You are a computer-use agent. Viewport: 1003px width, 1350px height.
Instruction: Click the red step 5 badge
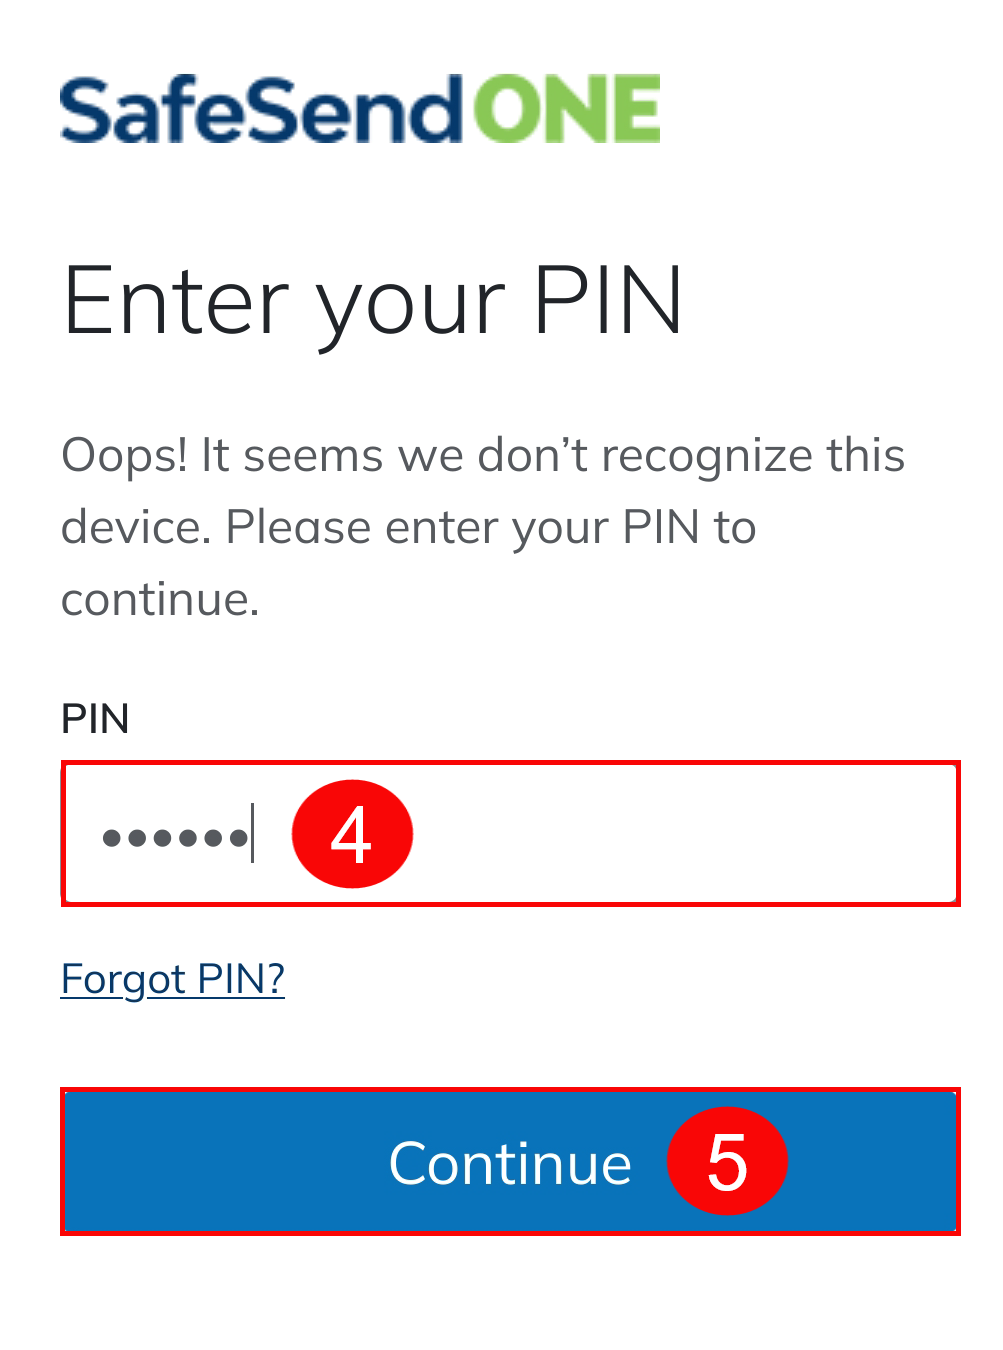pyautogui.click(x=727, y=1161)
